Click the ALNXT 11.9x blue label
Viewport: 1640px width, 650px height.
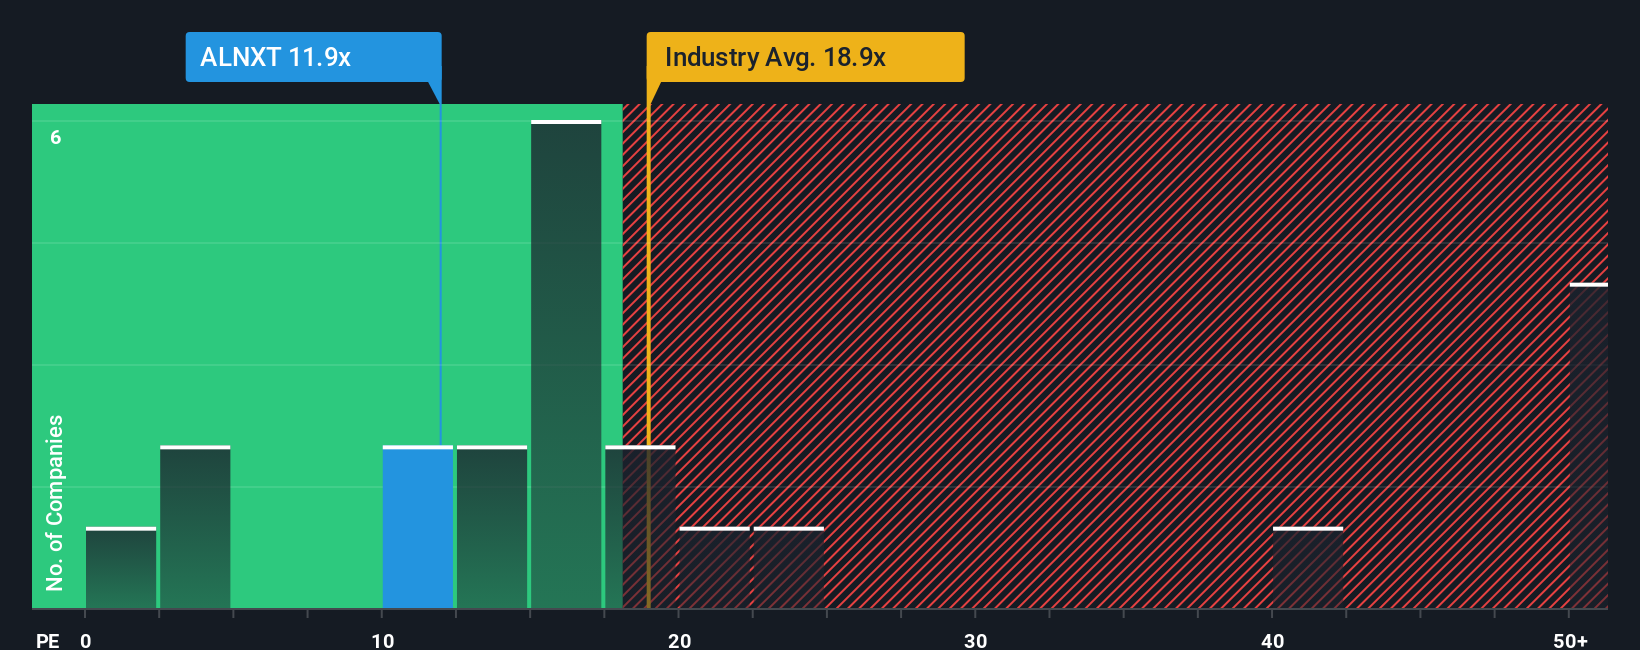[313, 57]
